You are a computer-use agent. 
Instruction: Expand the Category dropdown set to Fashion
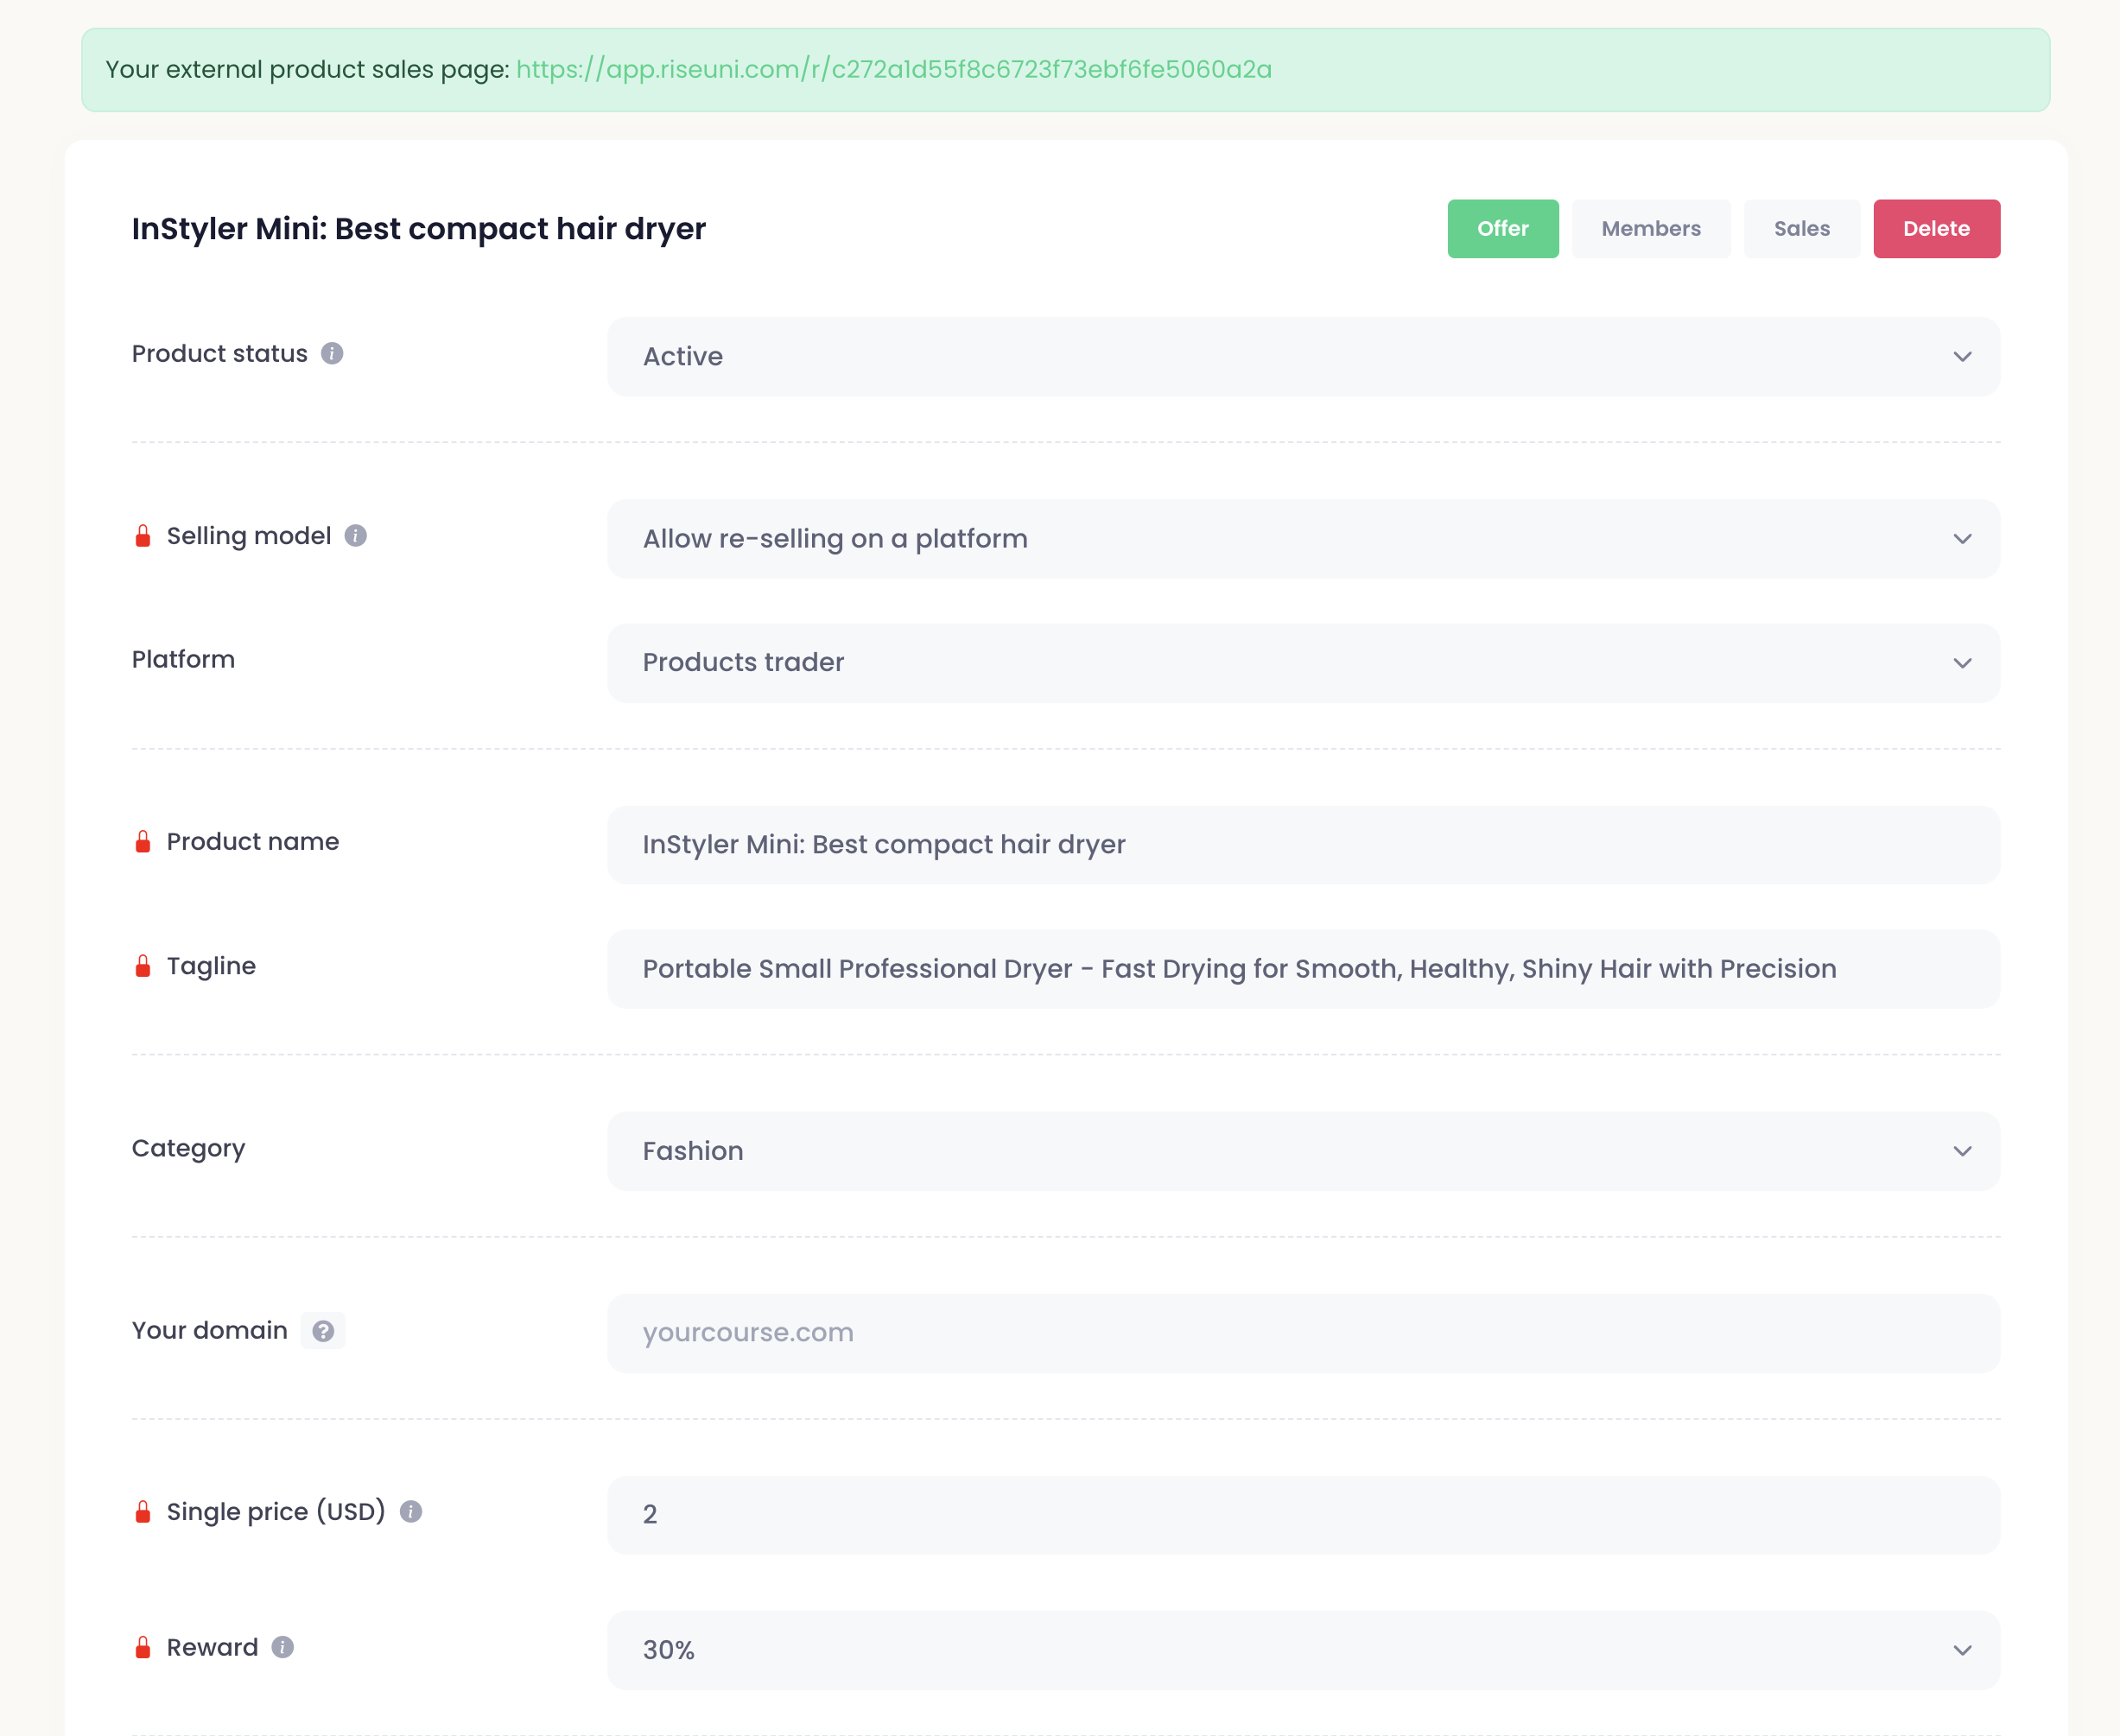(x=1302, y=1151)
